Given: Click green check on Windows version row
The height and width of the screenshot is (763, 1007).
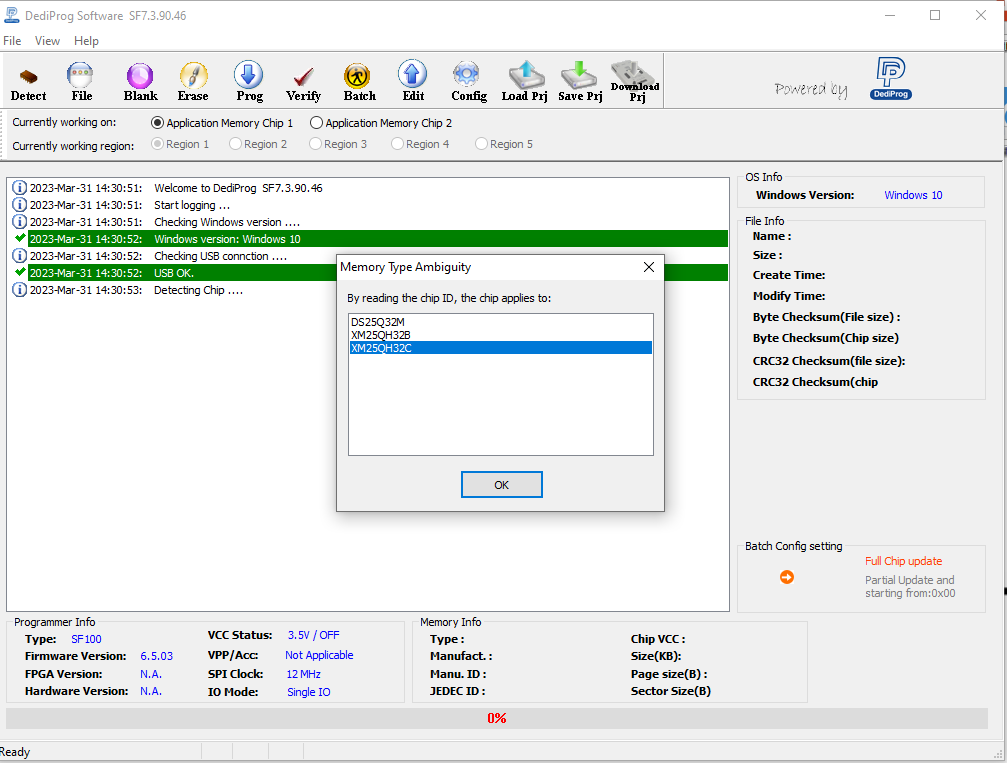Looking at the screenshot, I should point(21,238).
